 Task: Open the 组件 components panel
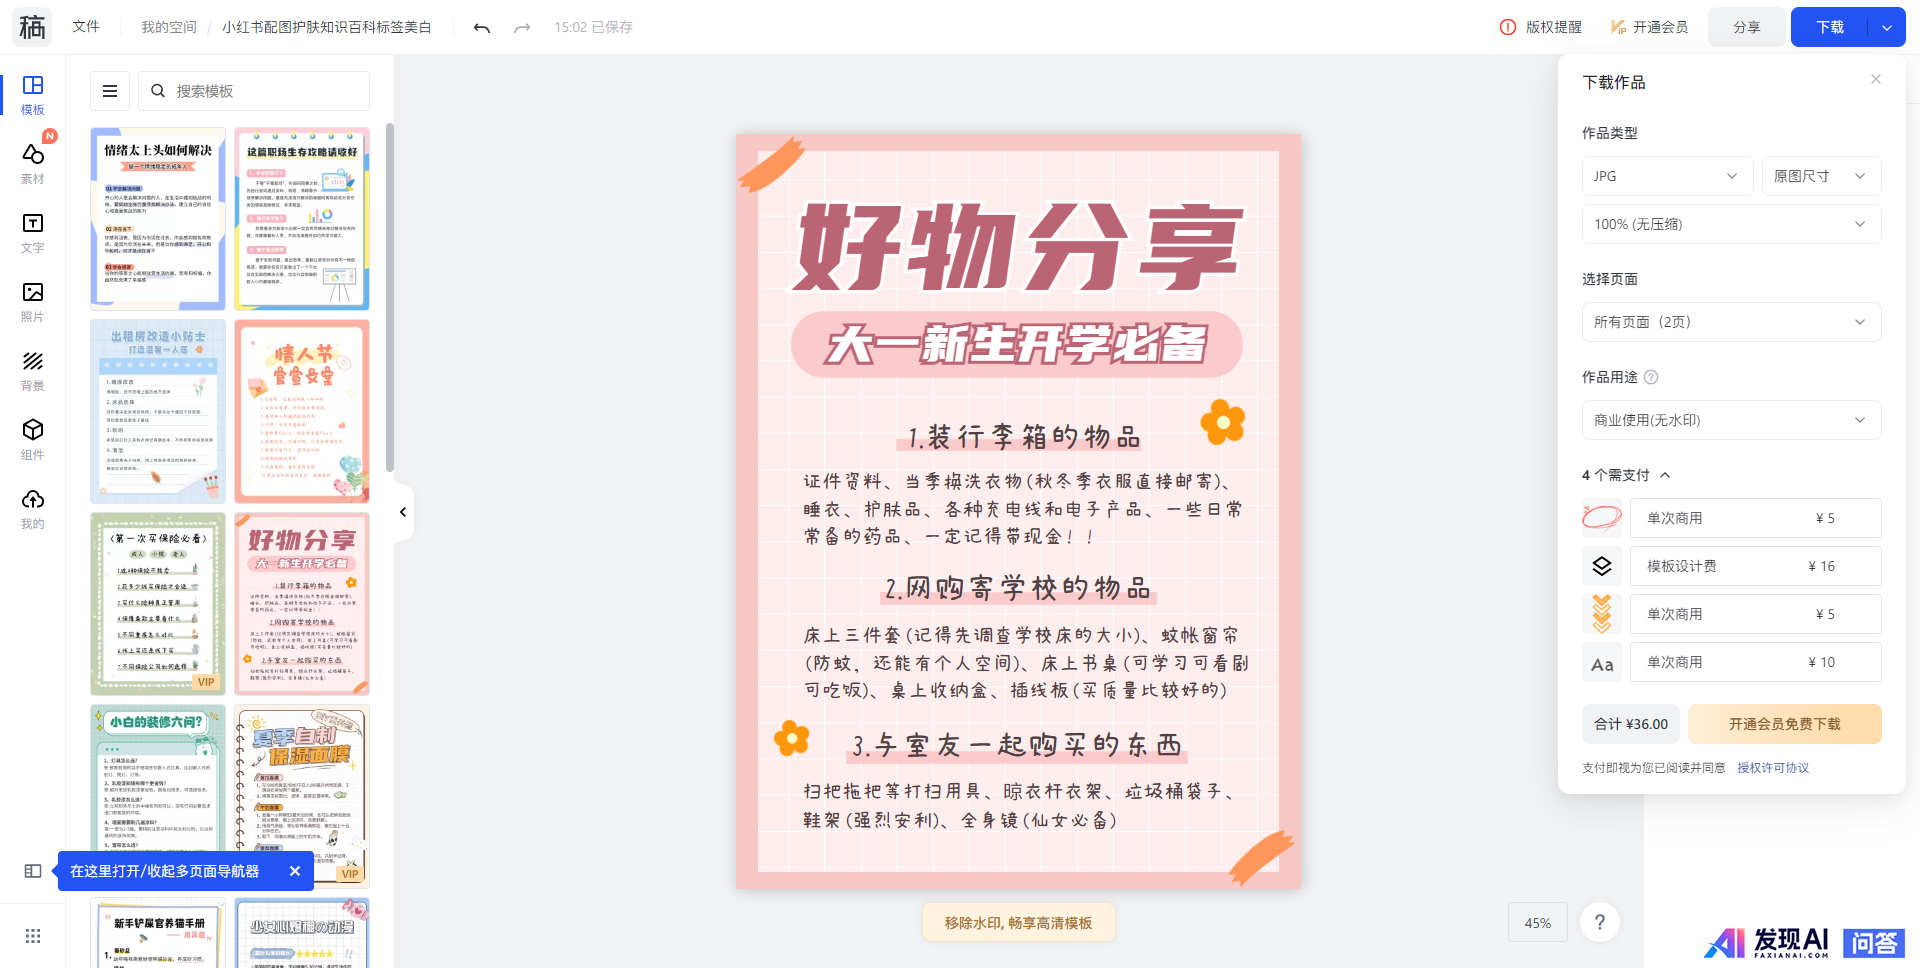click(33, 439)
